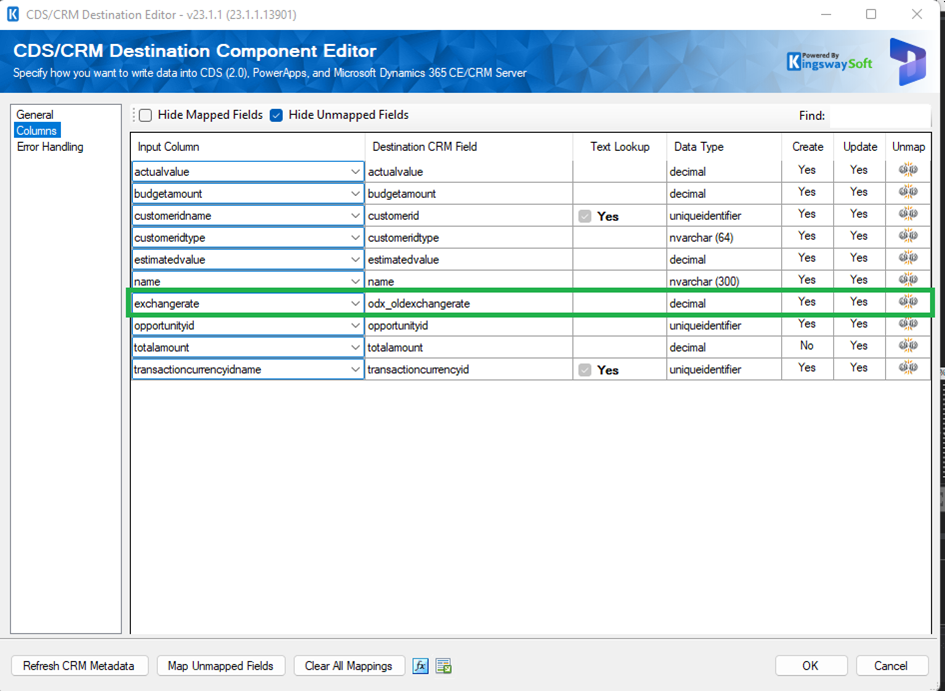Image resolution: width=945 pixels, height=691 pixels.
Task: Toggle Hide Mapped Fields checkbox
Action: pos(145,115)
